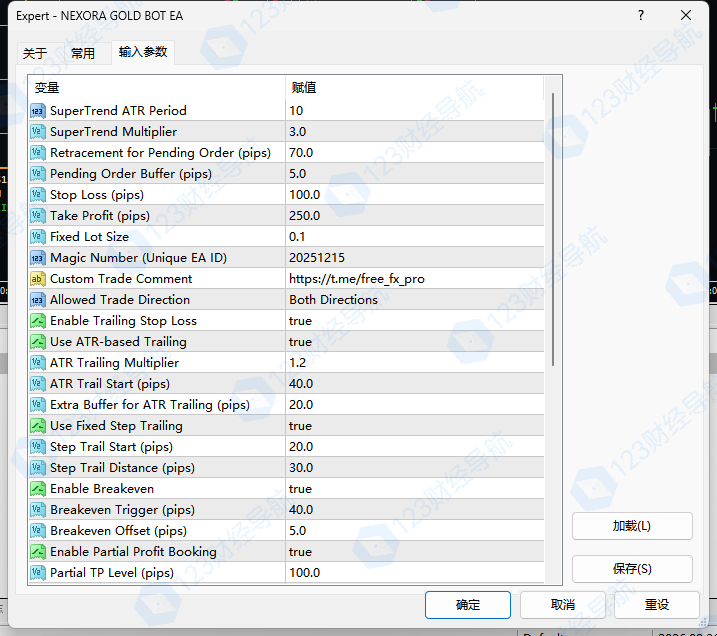Click the 重设 button

pos(657,605)
